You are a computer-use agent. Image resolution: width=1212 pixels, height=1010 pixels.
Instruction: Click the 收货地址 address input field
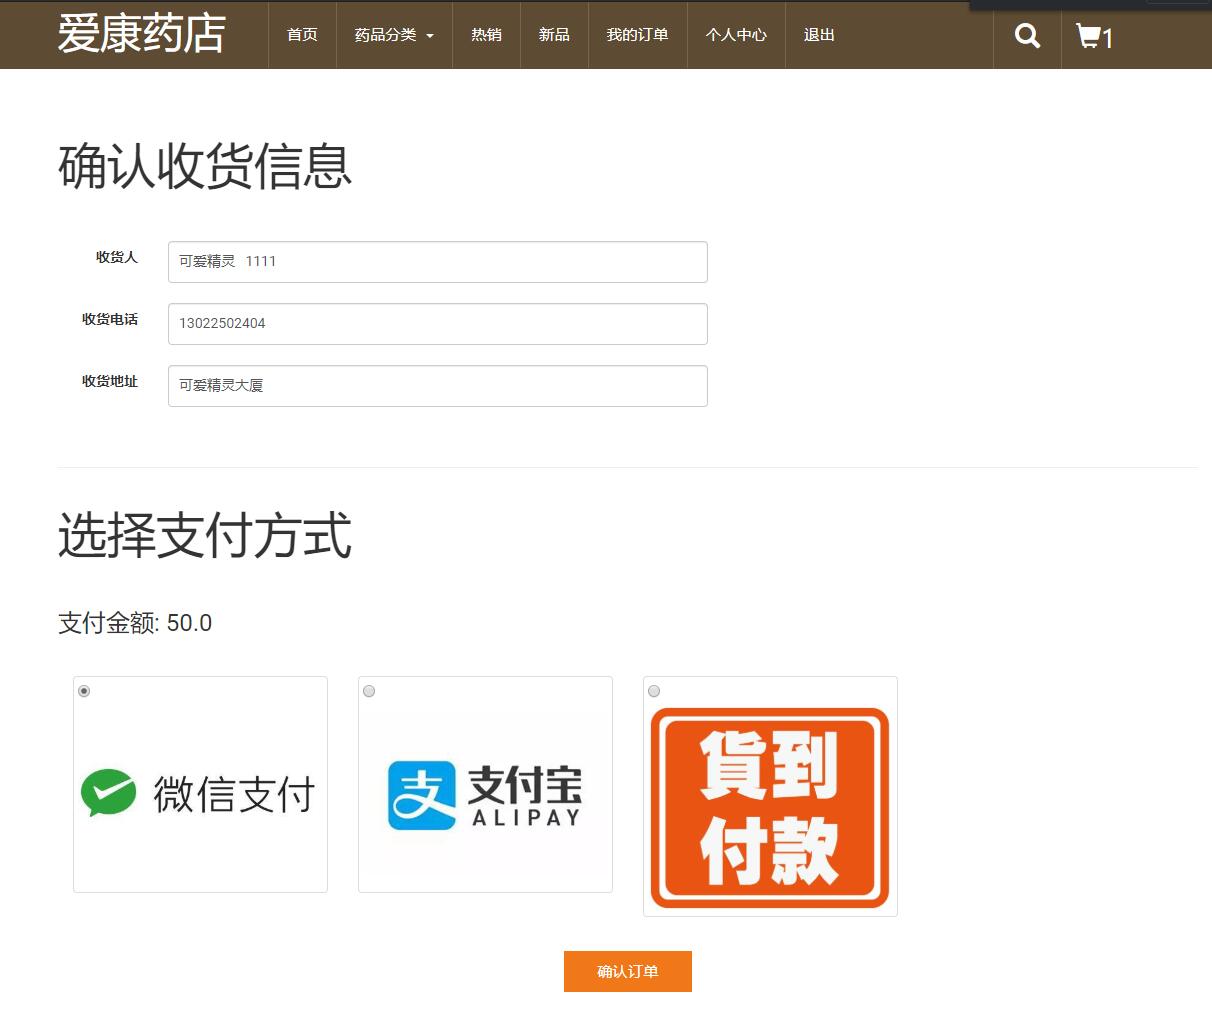tap(437, 385)
